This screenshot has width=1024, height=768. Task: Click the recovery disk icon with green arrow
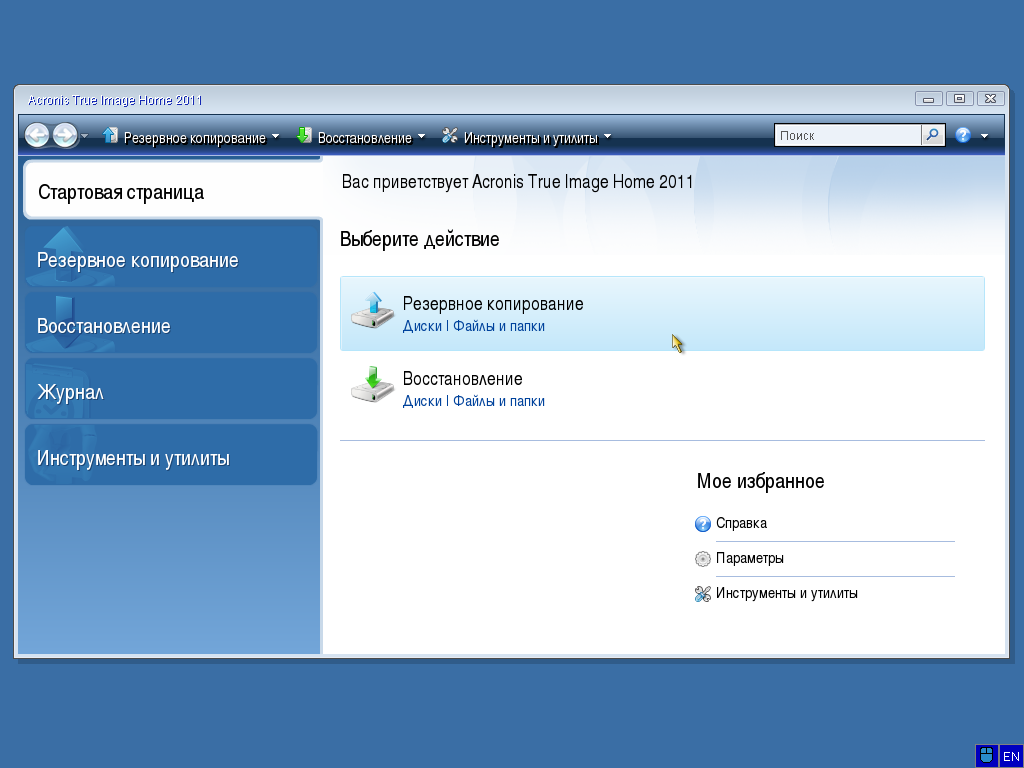click(x=372, y=385)
